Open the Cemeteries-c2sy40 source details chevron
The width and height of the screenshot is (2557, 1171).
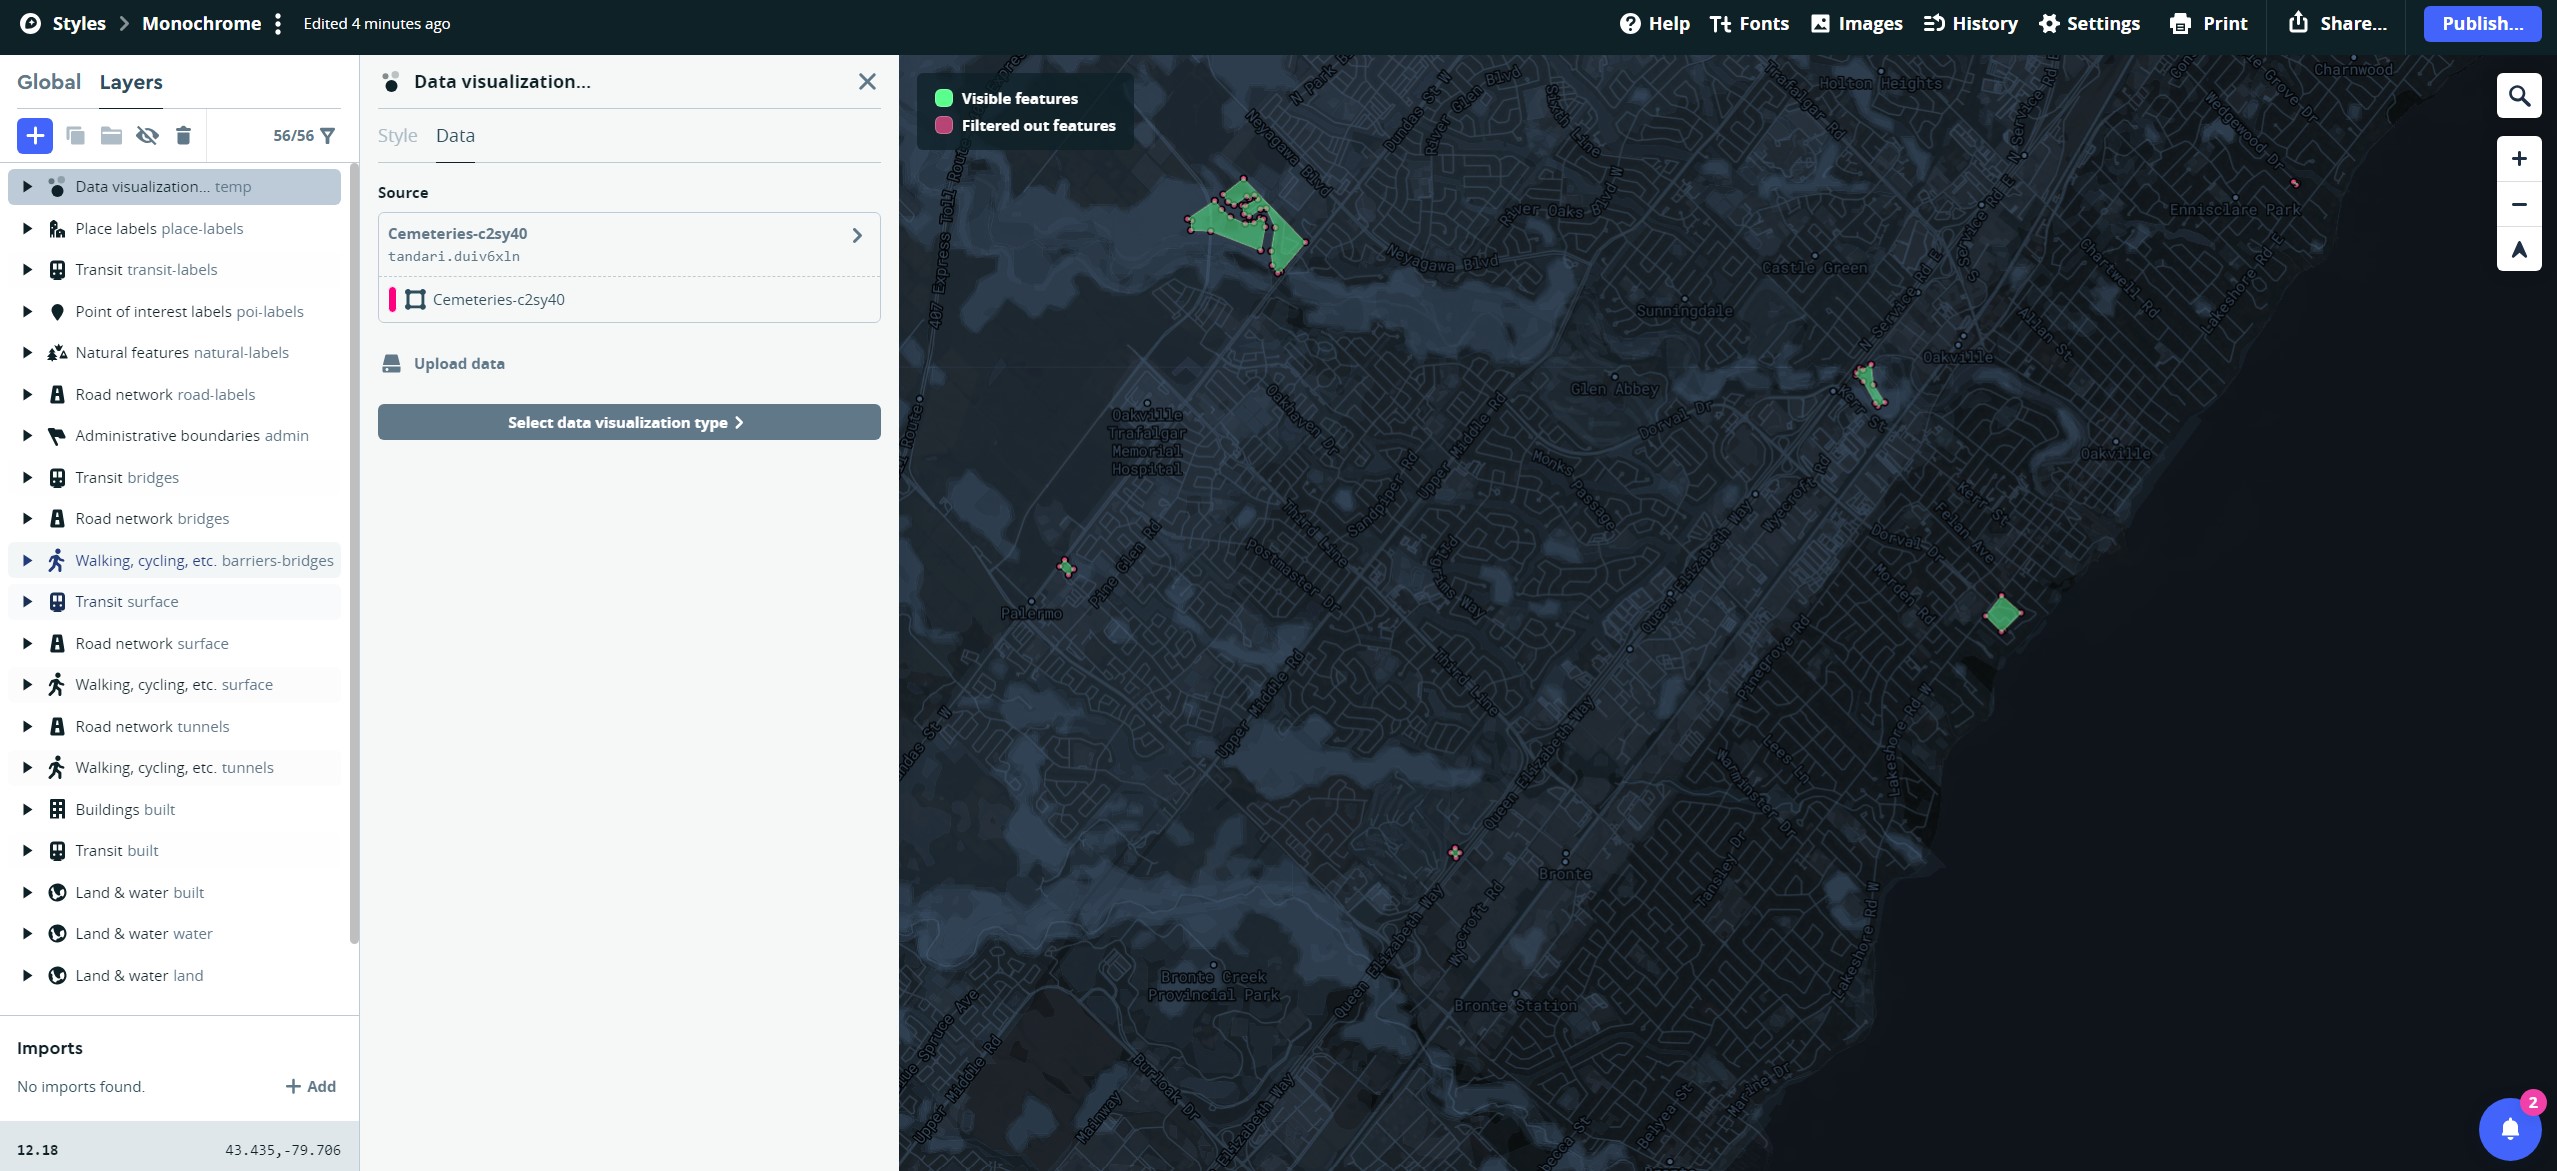pyautogui.click(x=856, y=235)
